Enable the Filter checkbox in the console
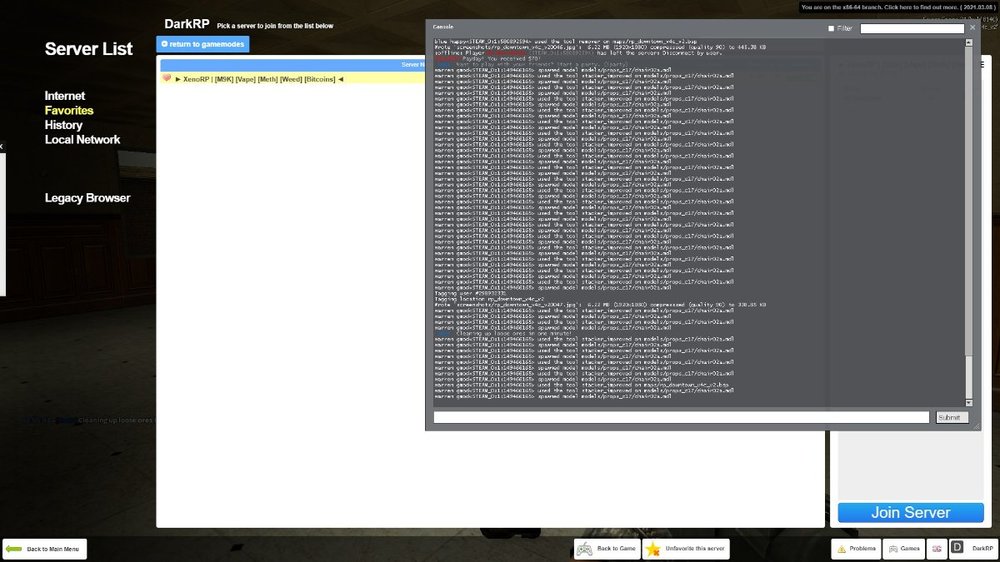Screen dimensions: 1000x562 coord(831,29)
